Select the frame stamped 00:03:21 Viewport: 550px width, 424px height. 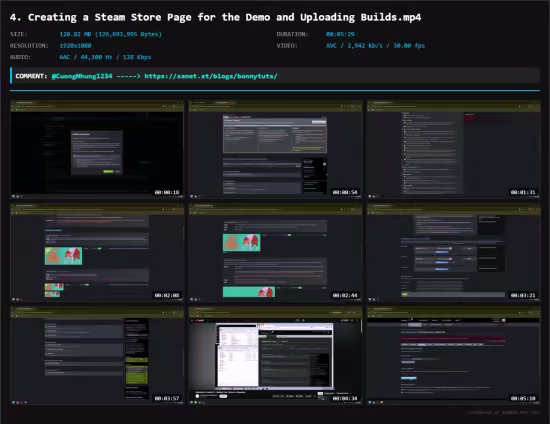click(x=454, y=253)
